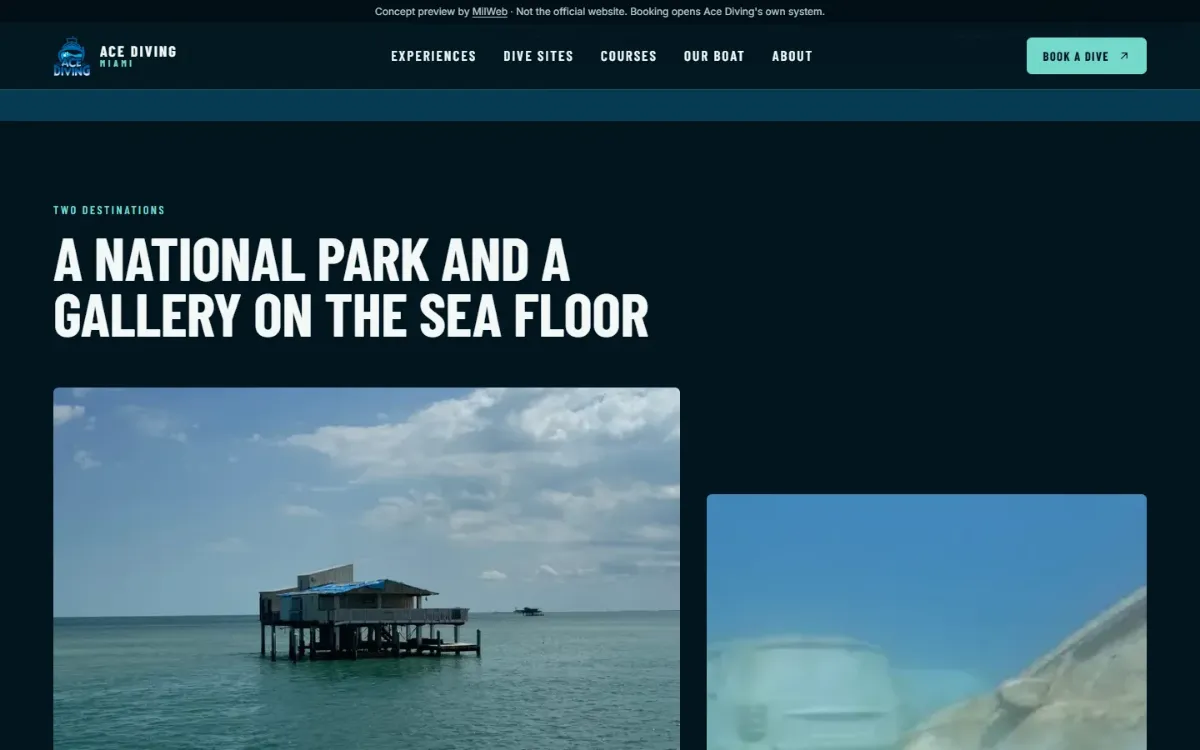Screen dimensions: 1200x750
Task: Open the Experiences menu item
Action: [434, 56]
